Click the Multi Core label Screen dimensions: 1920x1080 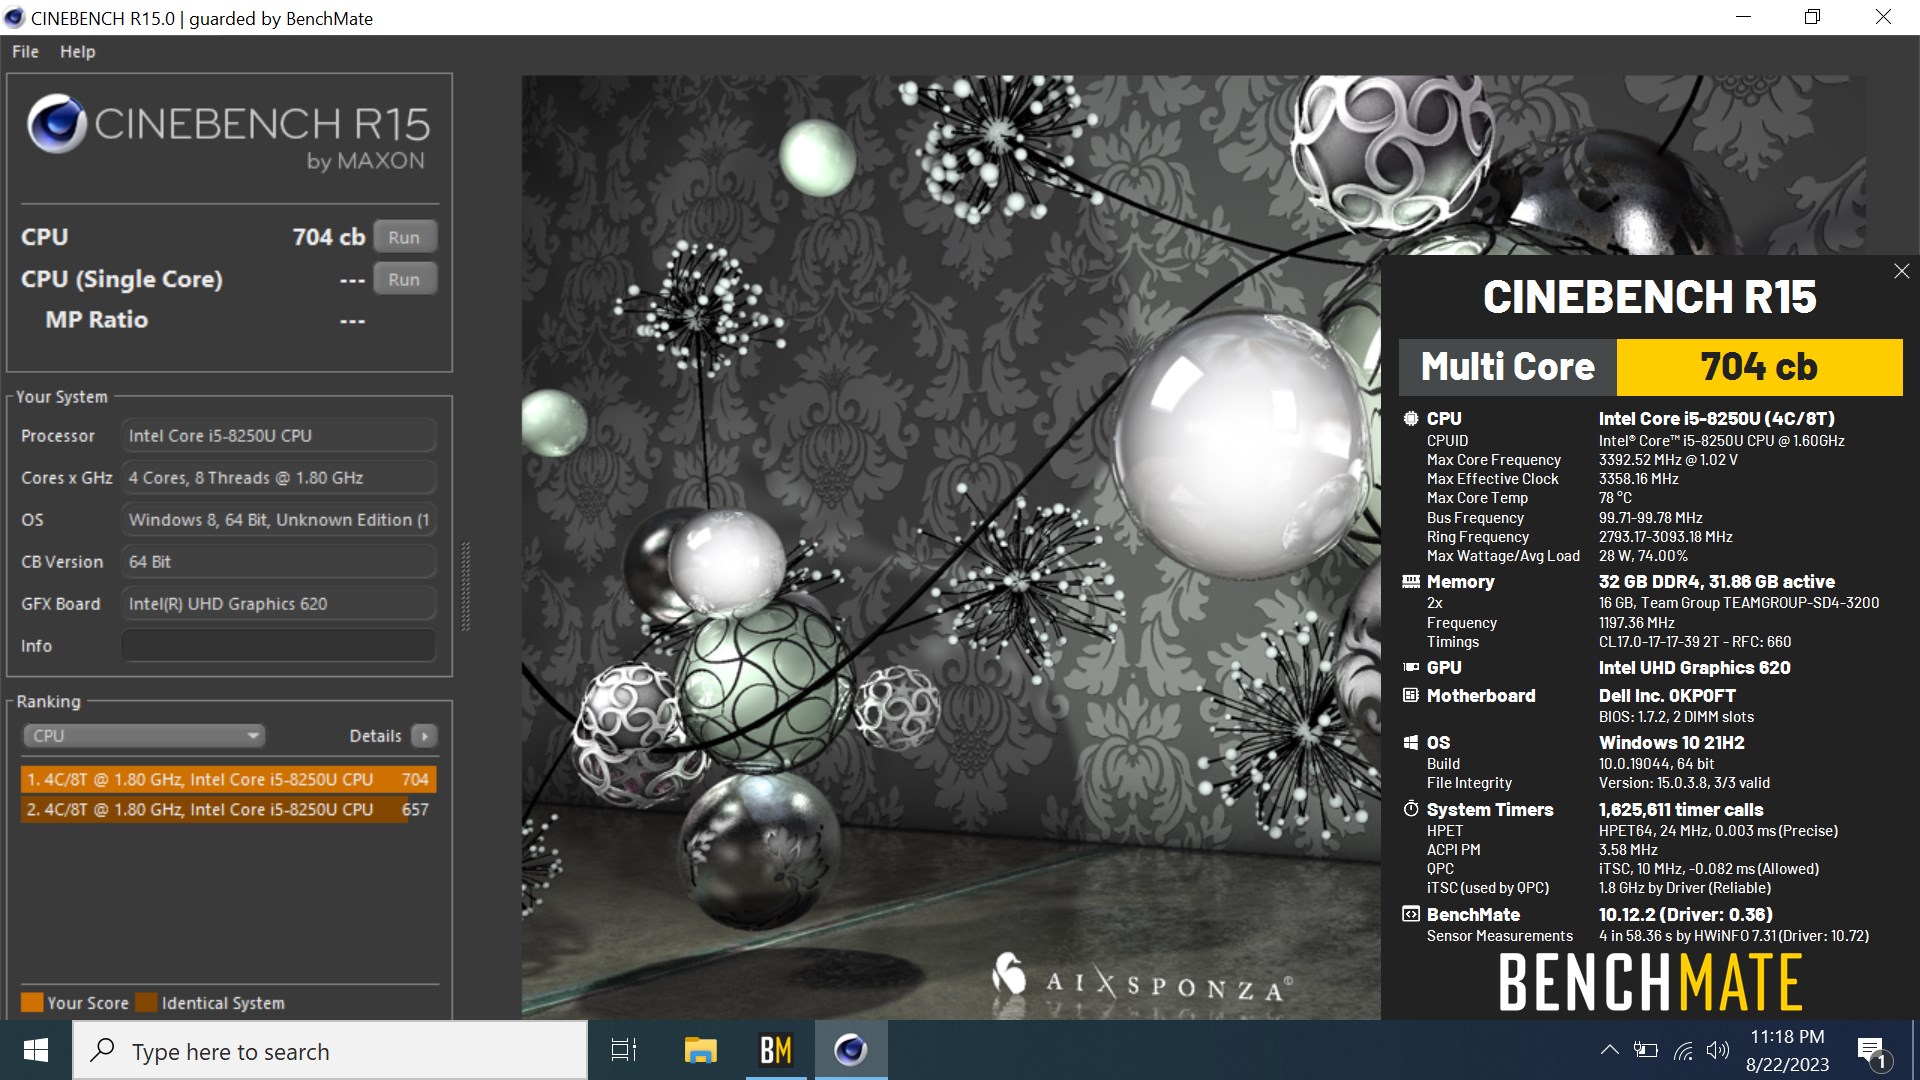[1507, 367]
